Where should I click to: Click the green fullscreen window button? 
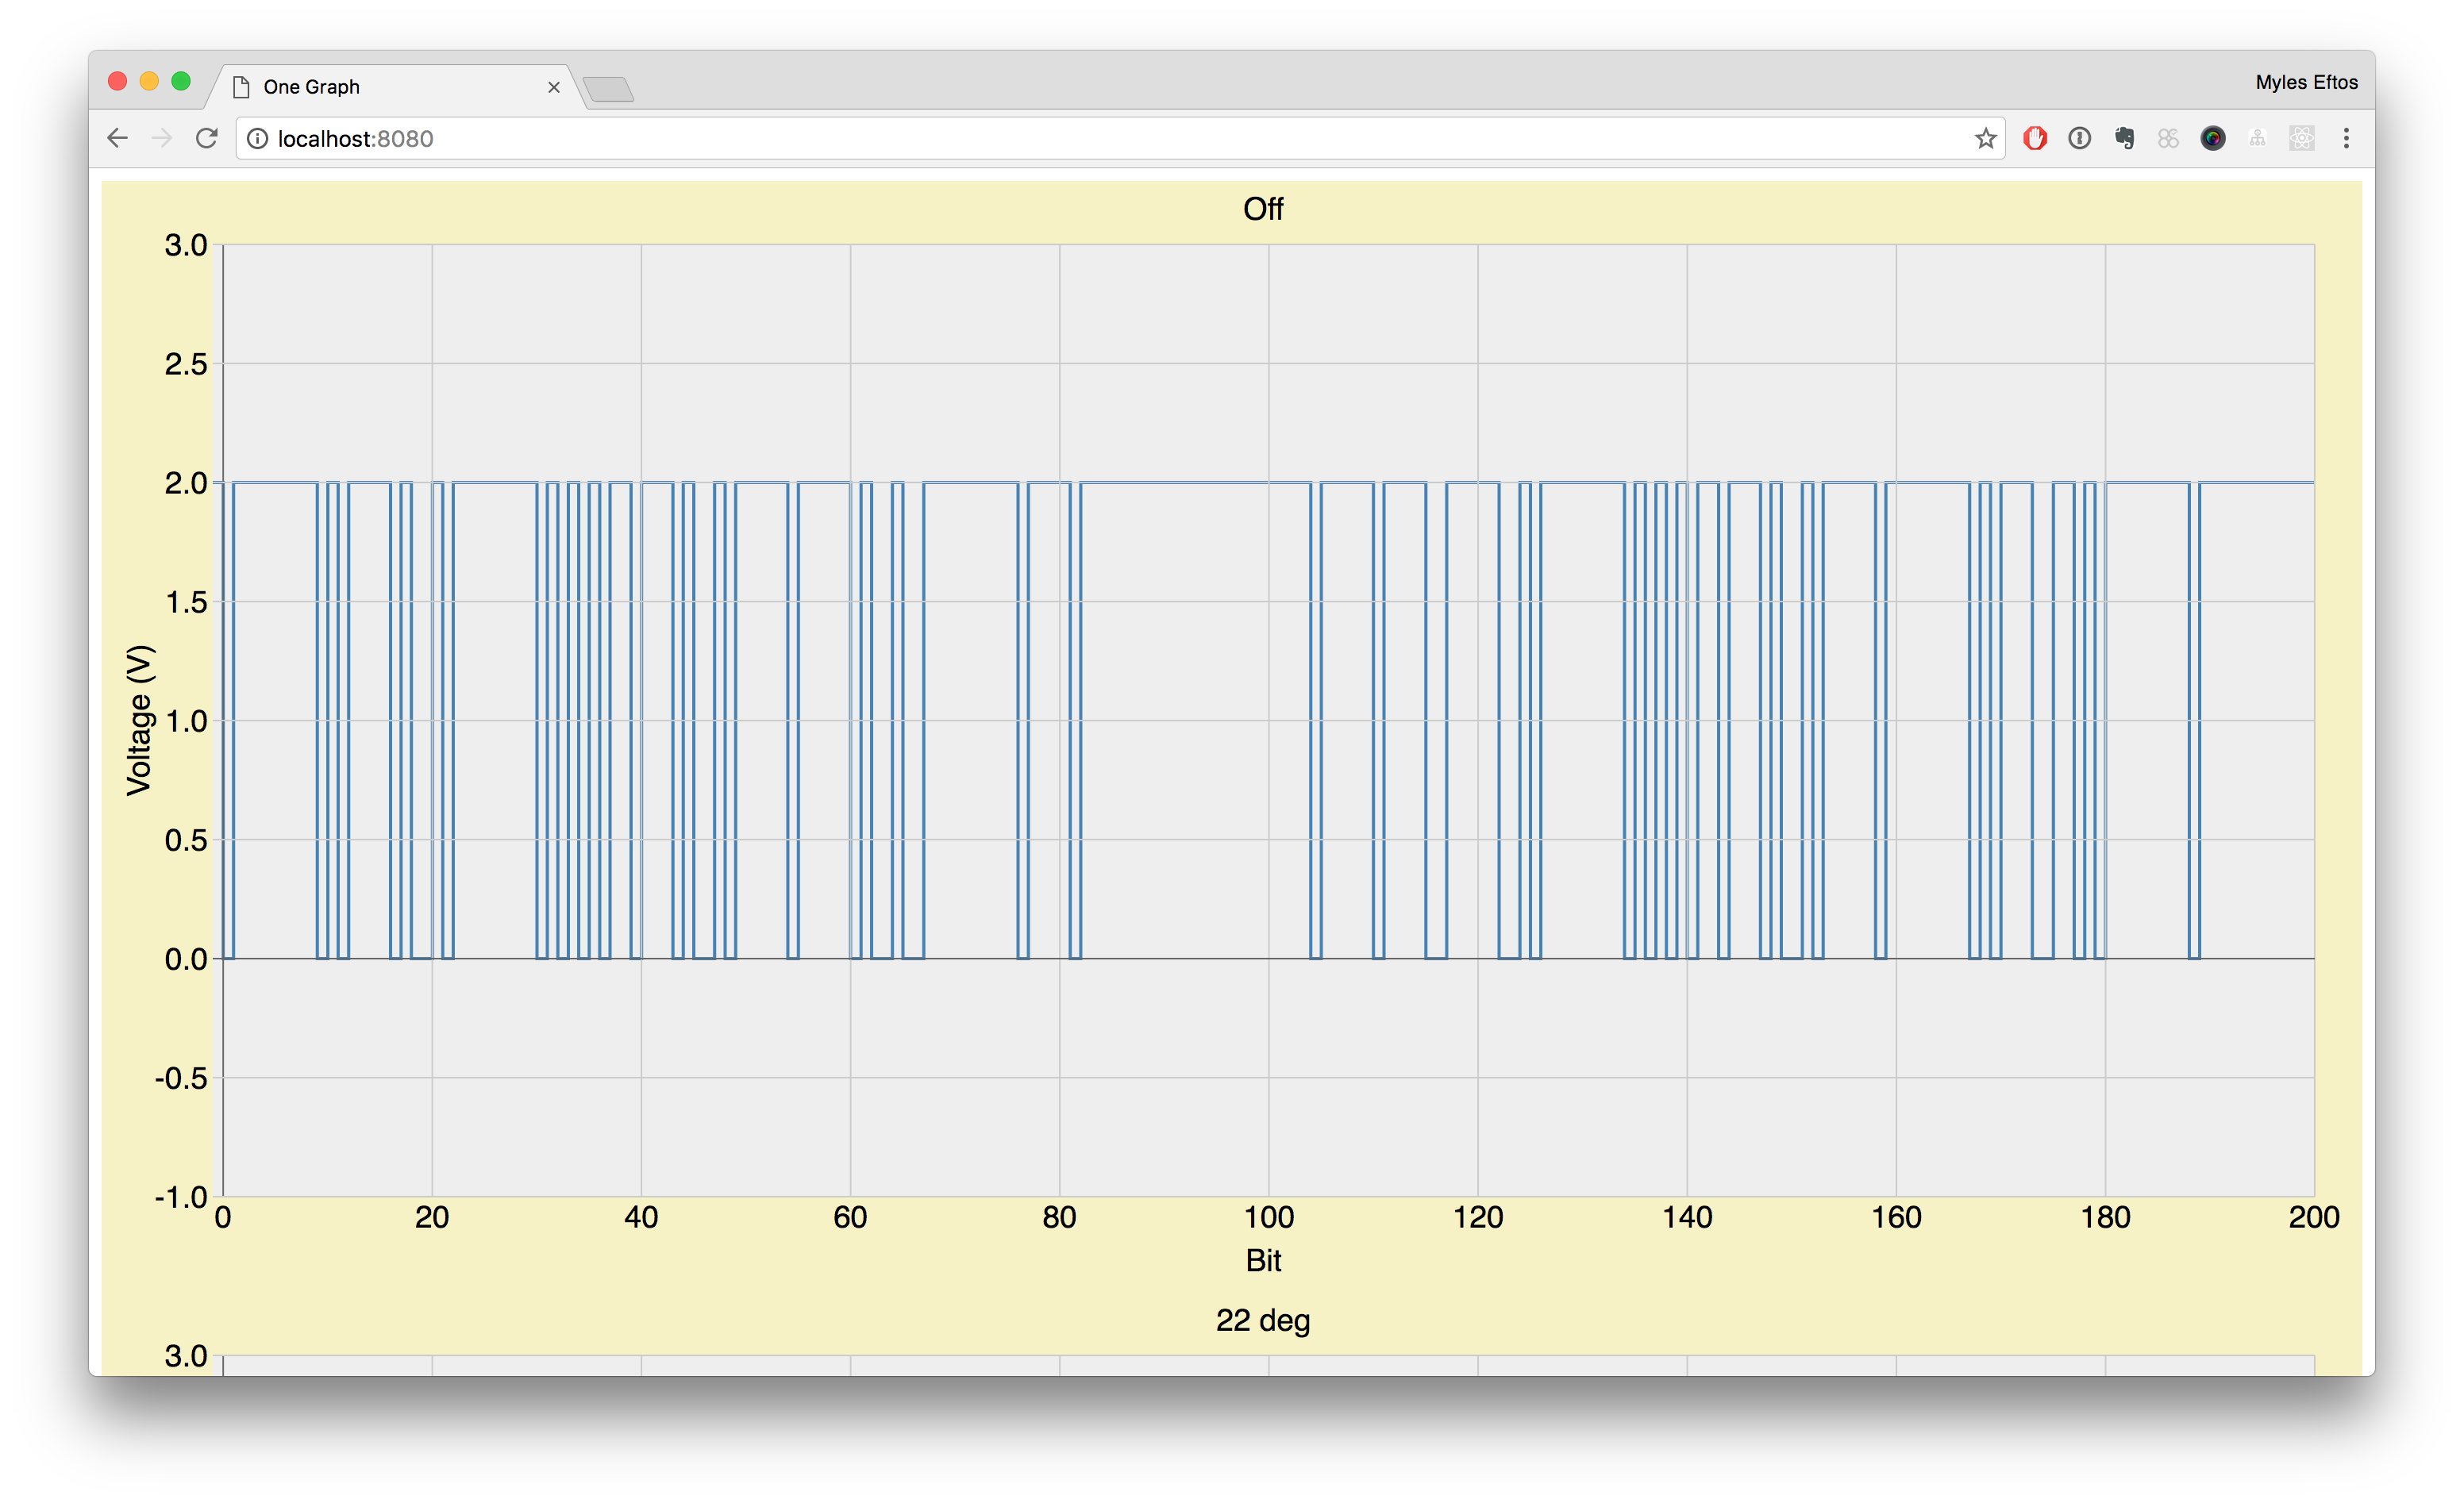click(x=181, y=81)
